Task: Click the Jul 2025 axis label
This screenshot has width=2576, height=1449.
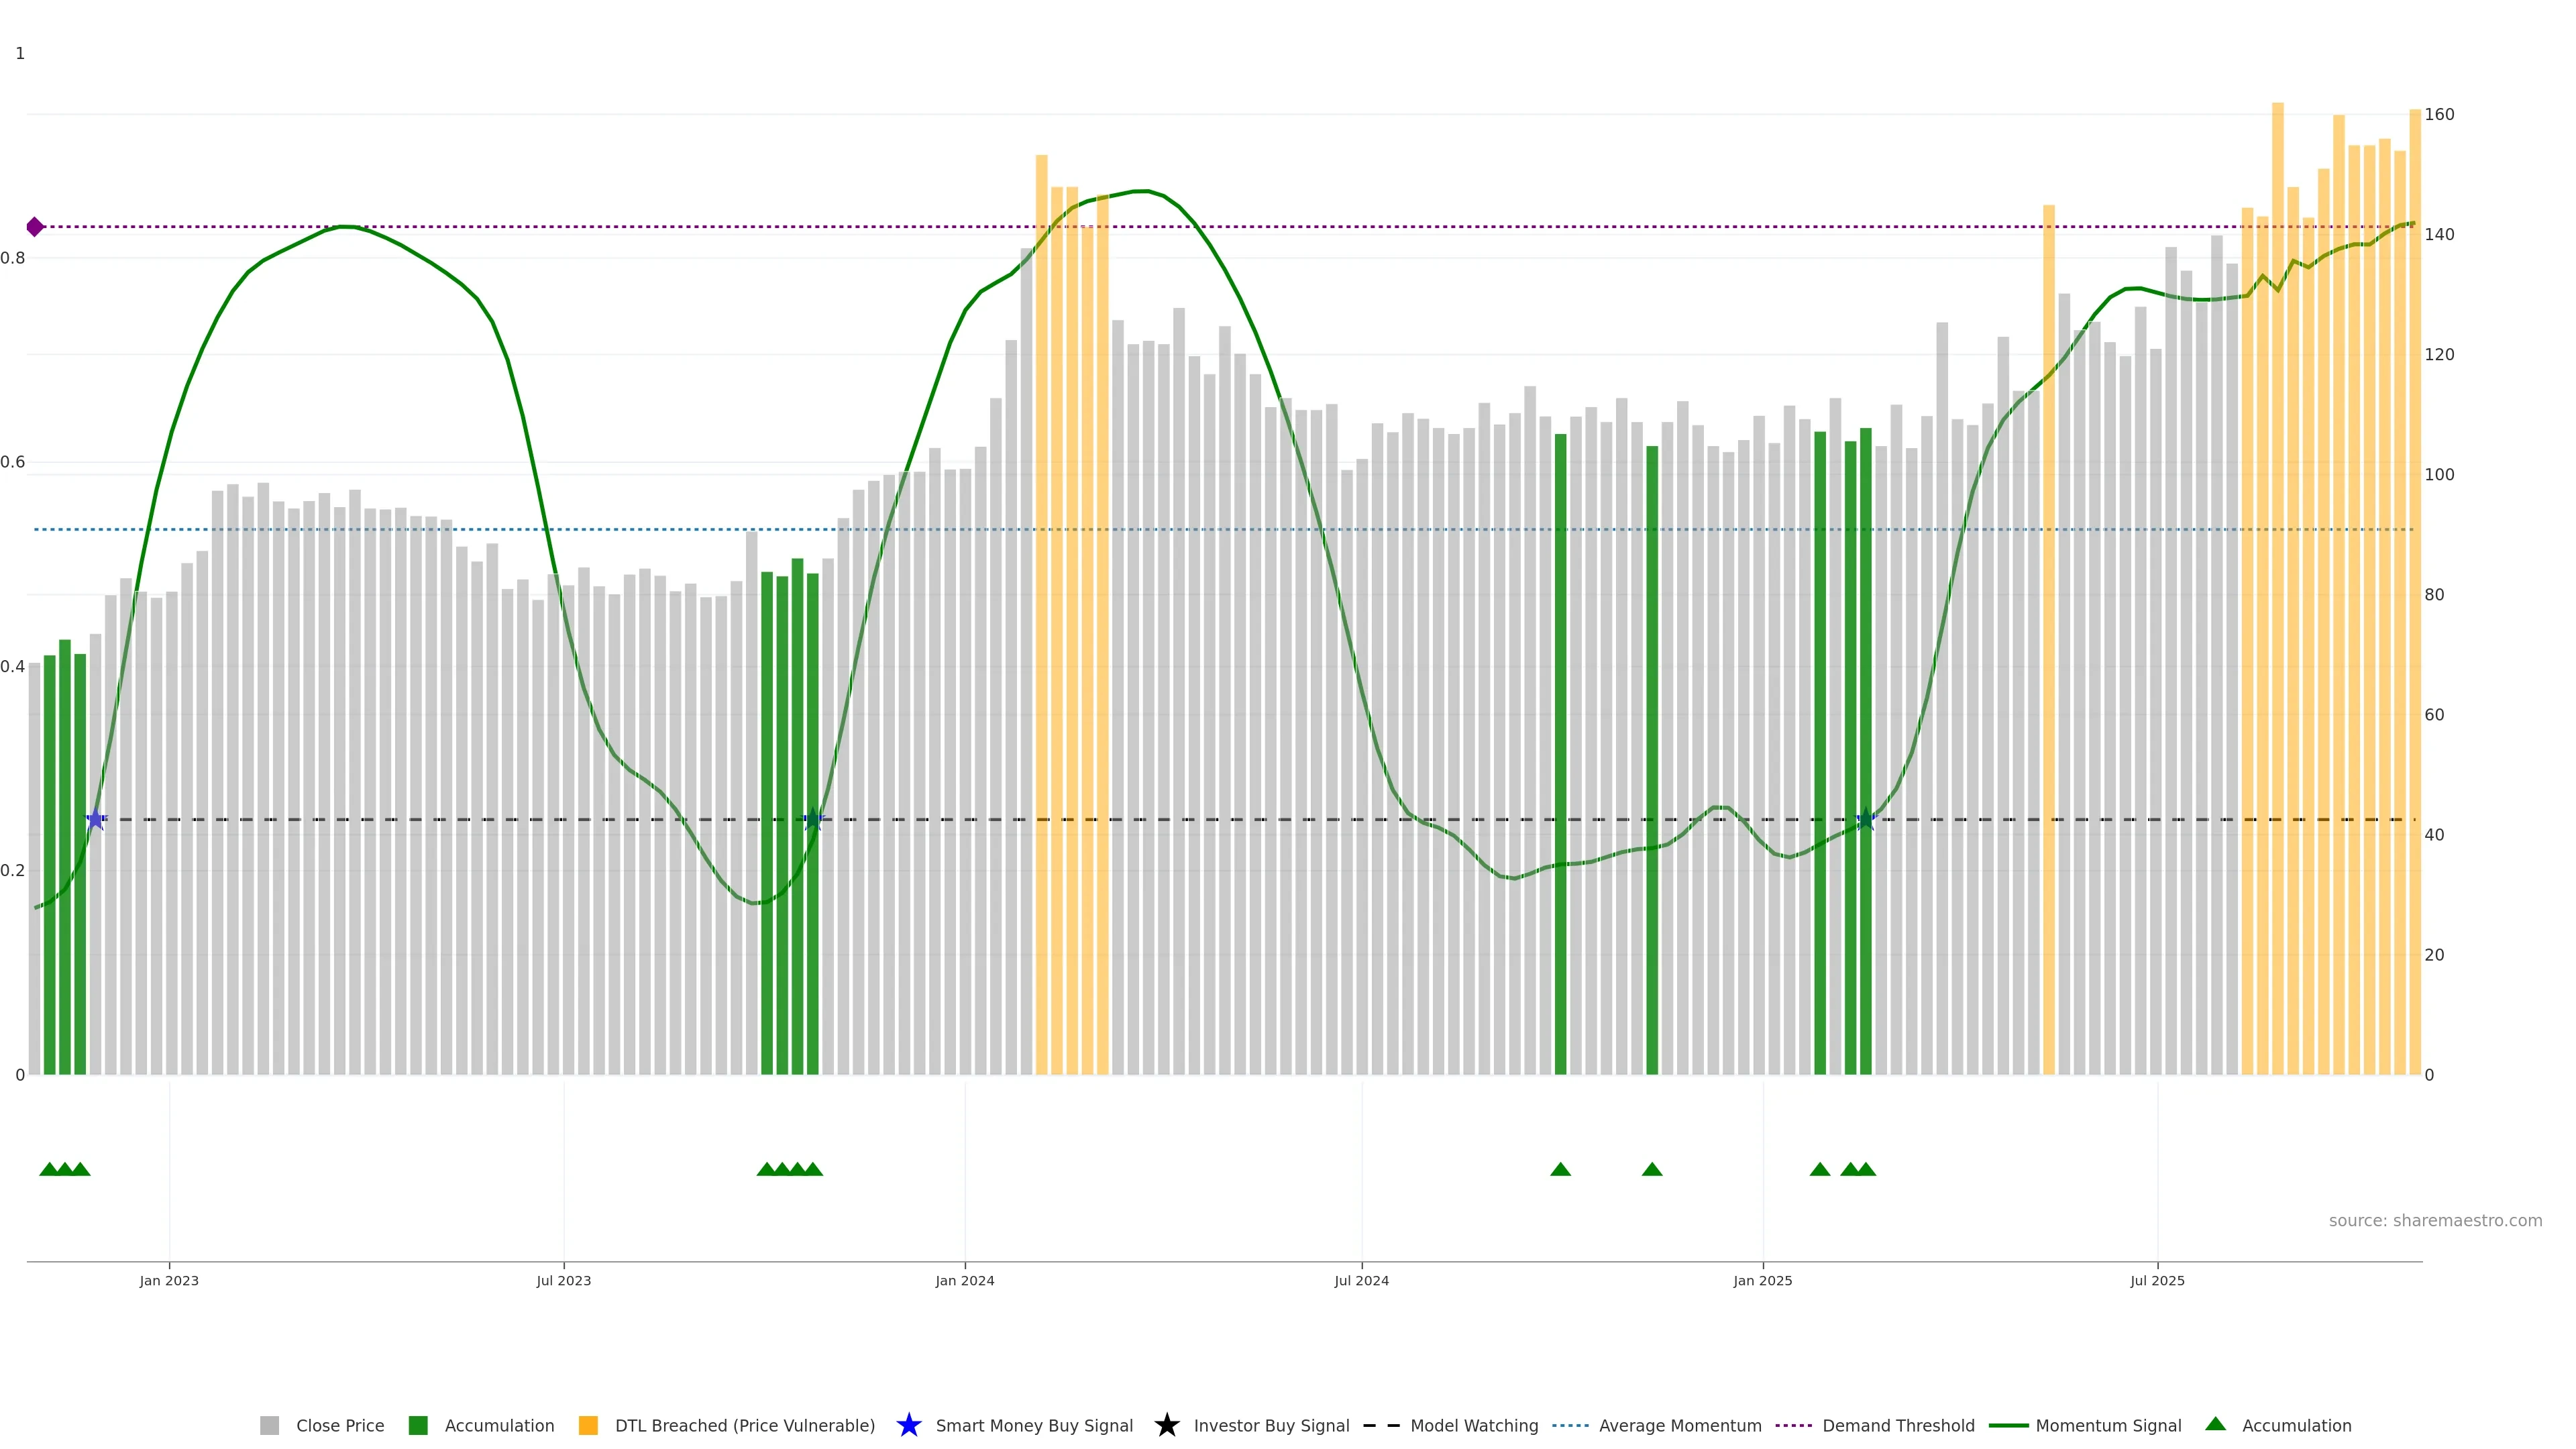Action: 2157,1280
